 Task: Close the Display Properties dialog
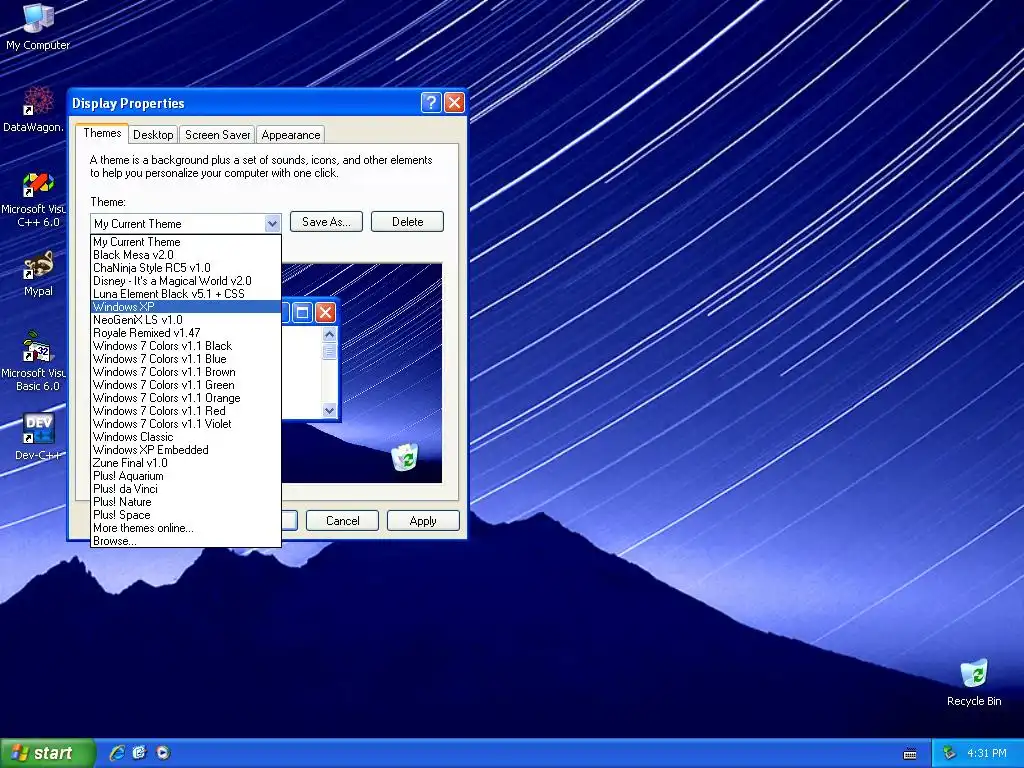click(454, 103)
